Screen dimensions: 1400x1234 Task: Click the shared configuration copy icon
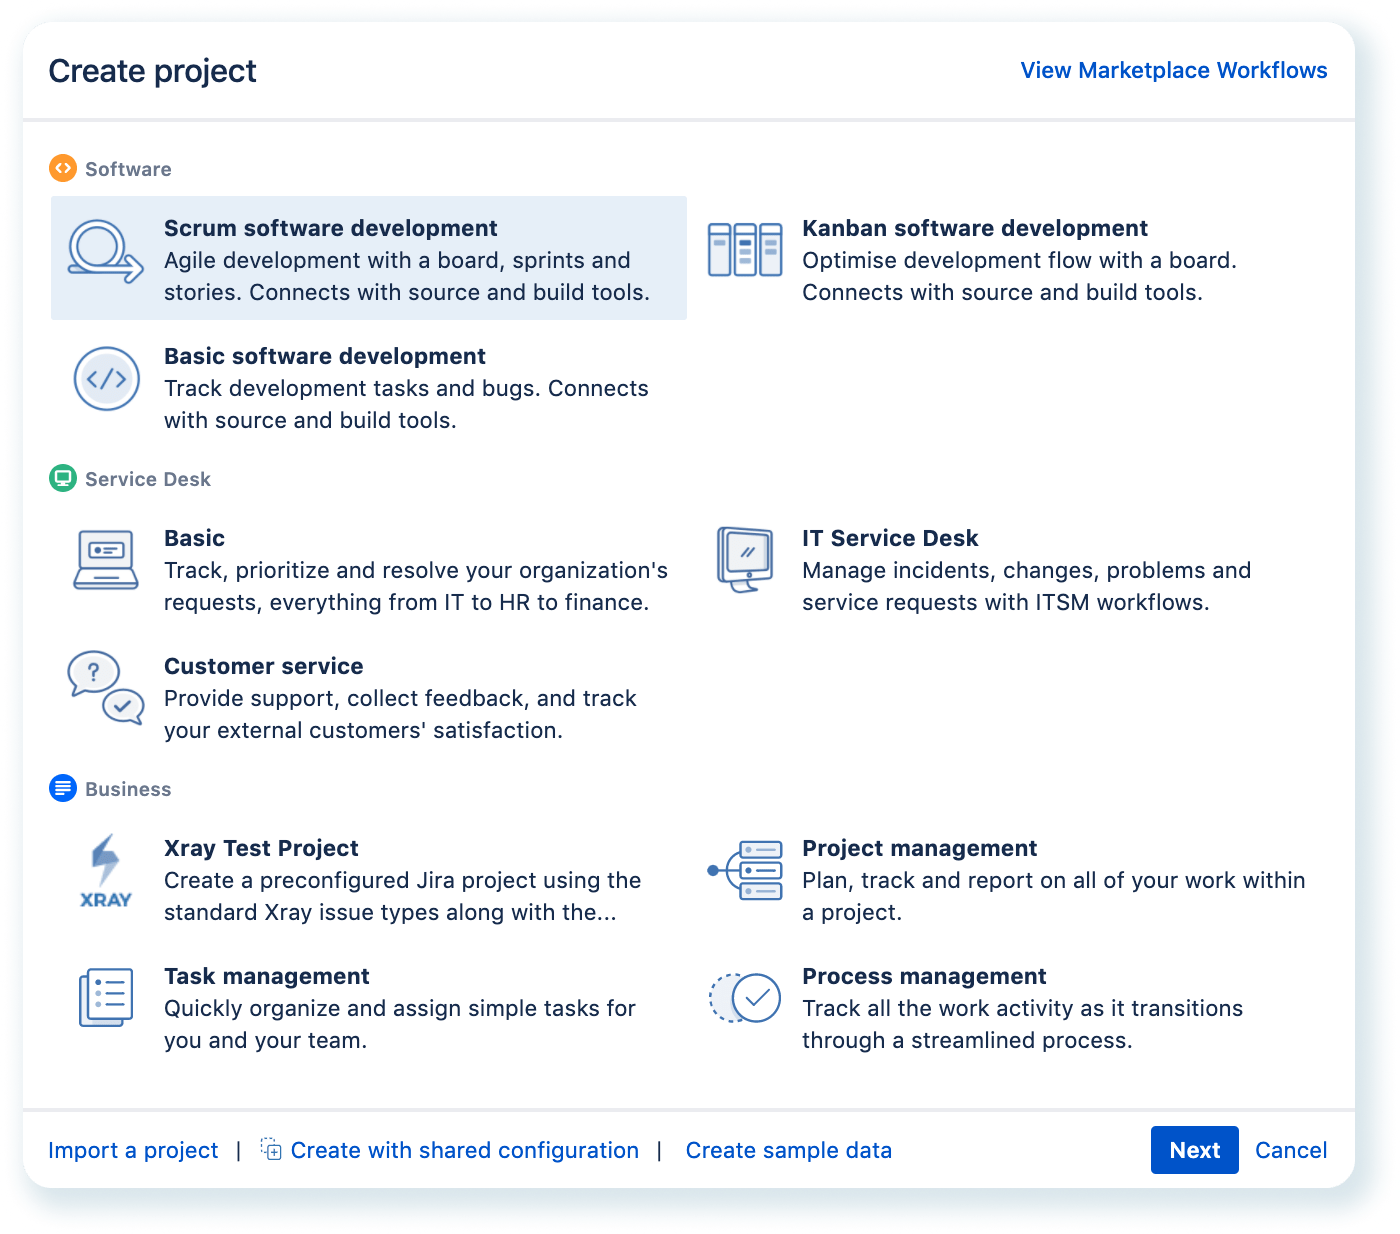(x=271, y=1148)
